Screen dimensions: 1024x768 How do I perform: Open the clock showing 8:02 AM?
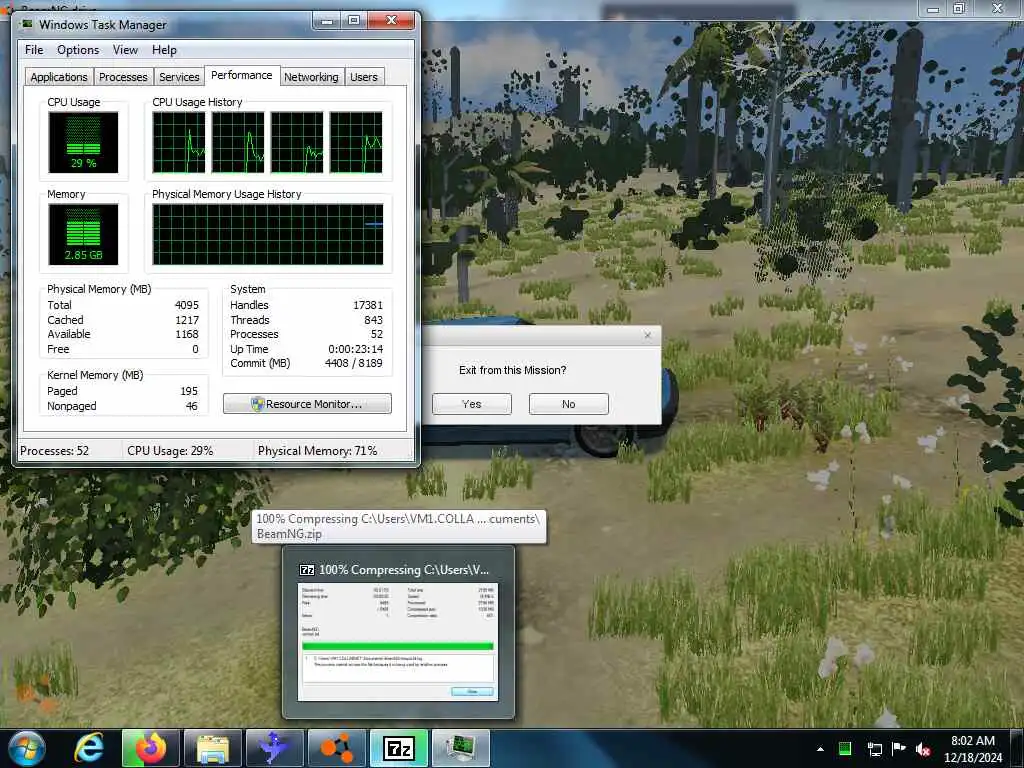click(x=972, y=749)
